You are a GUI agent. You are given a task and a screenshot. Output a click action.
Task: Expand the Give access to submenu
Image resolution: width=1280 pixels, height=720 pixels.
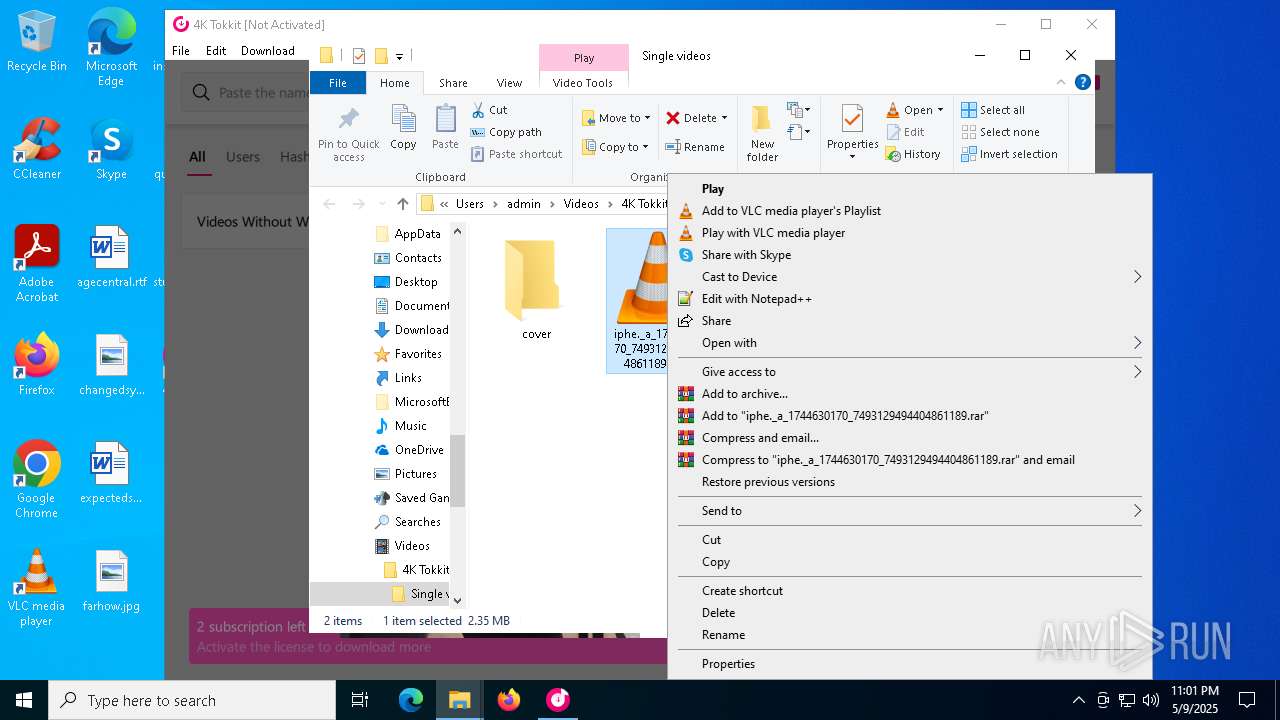coord(909,372)
